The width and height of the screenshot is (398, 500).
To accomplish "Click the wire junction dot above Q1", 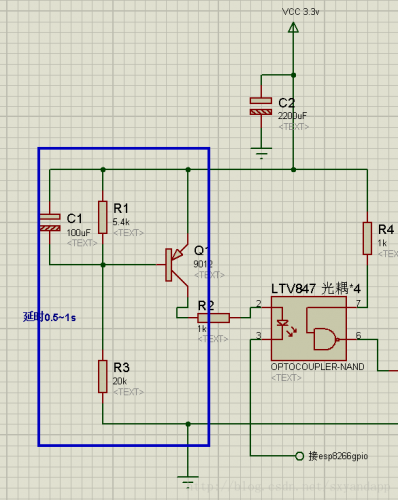I will pos(188,170).
